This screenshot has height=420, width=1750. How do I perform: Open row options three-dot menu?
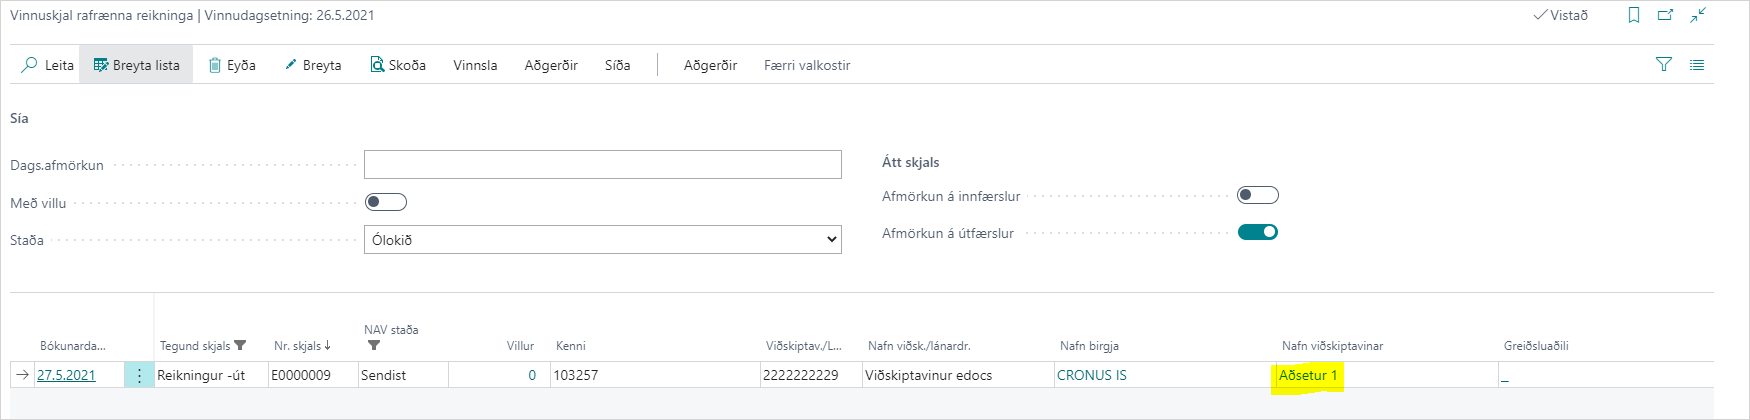[x=139, y=375]
